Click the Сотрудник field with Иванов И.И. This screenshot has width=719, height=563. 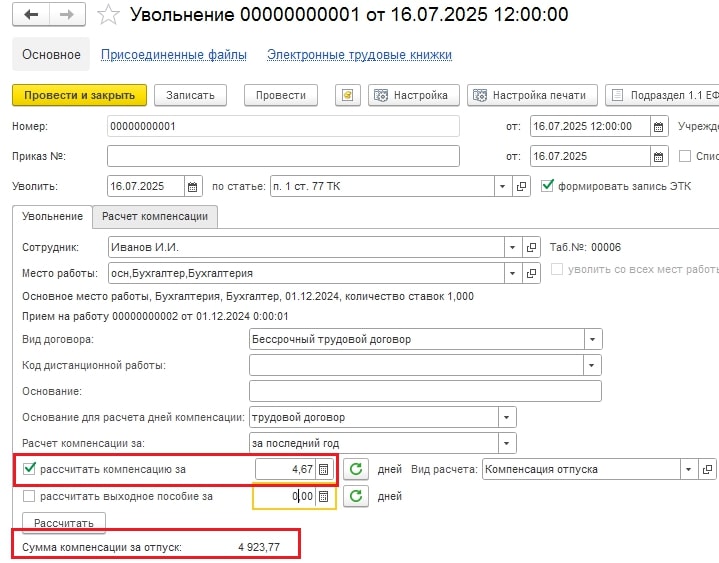(306, 248)
